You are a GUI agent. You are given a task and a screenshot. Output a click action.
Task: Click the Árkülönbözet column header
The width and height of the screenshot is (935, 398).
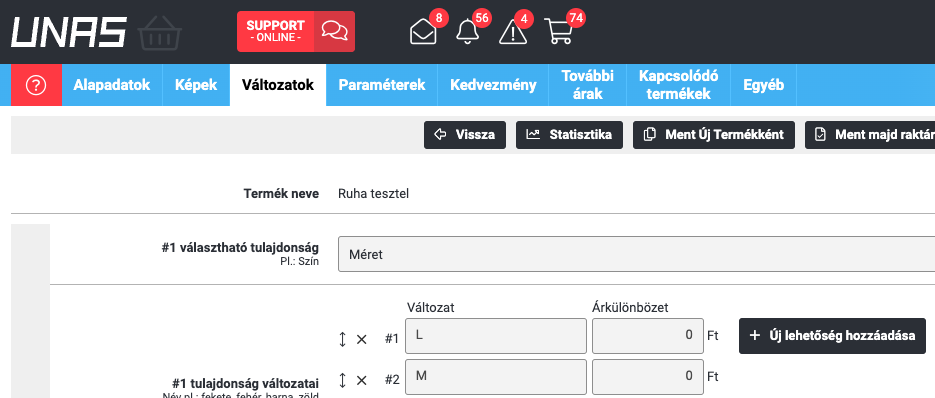(630, 308)
